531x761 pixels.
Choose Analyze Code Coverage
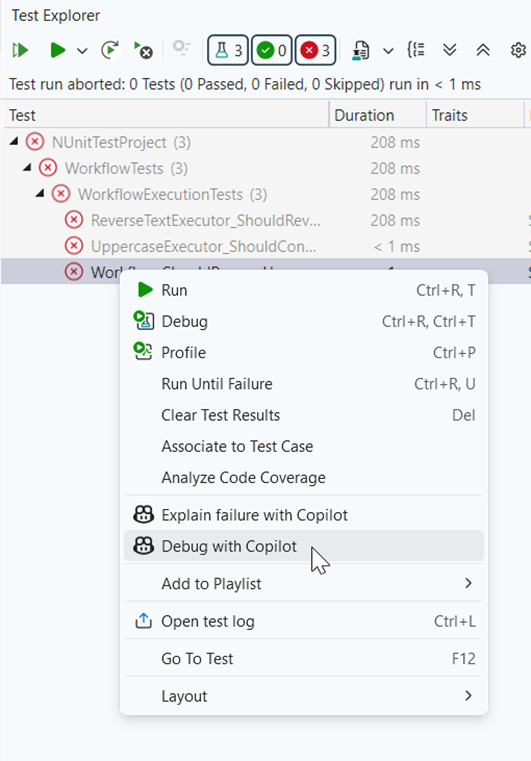[x=304, y=478]
